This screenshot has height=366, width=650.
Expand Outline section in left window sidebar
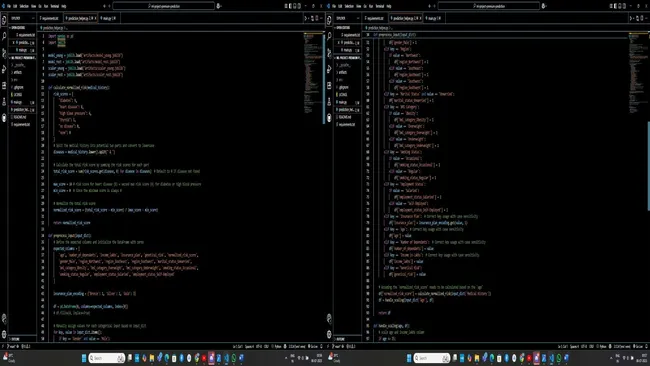(x=22, y=339)
